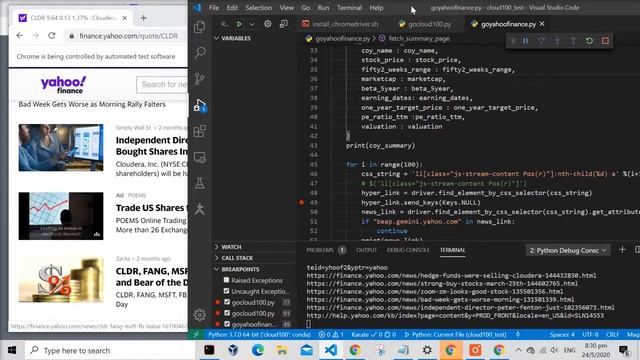Open debug console icon in debug header
Viewport: 640px width, 360px height.
click(x=284, y=24)
